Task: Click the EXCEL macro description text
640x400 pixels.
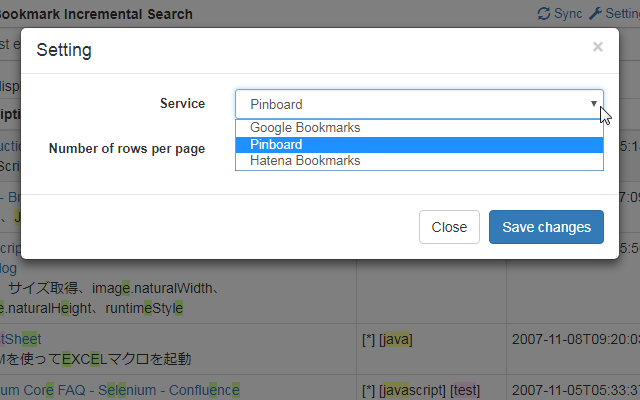Action: point(96,359)
